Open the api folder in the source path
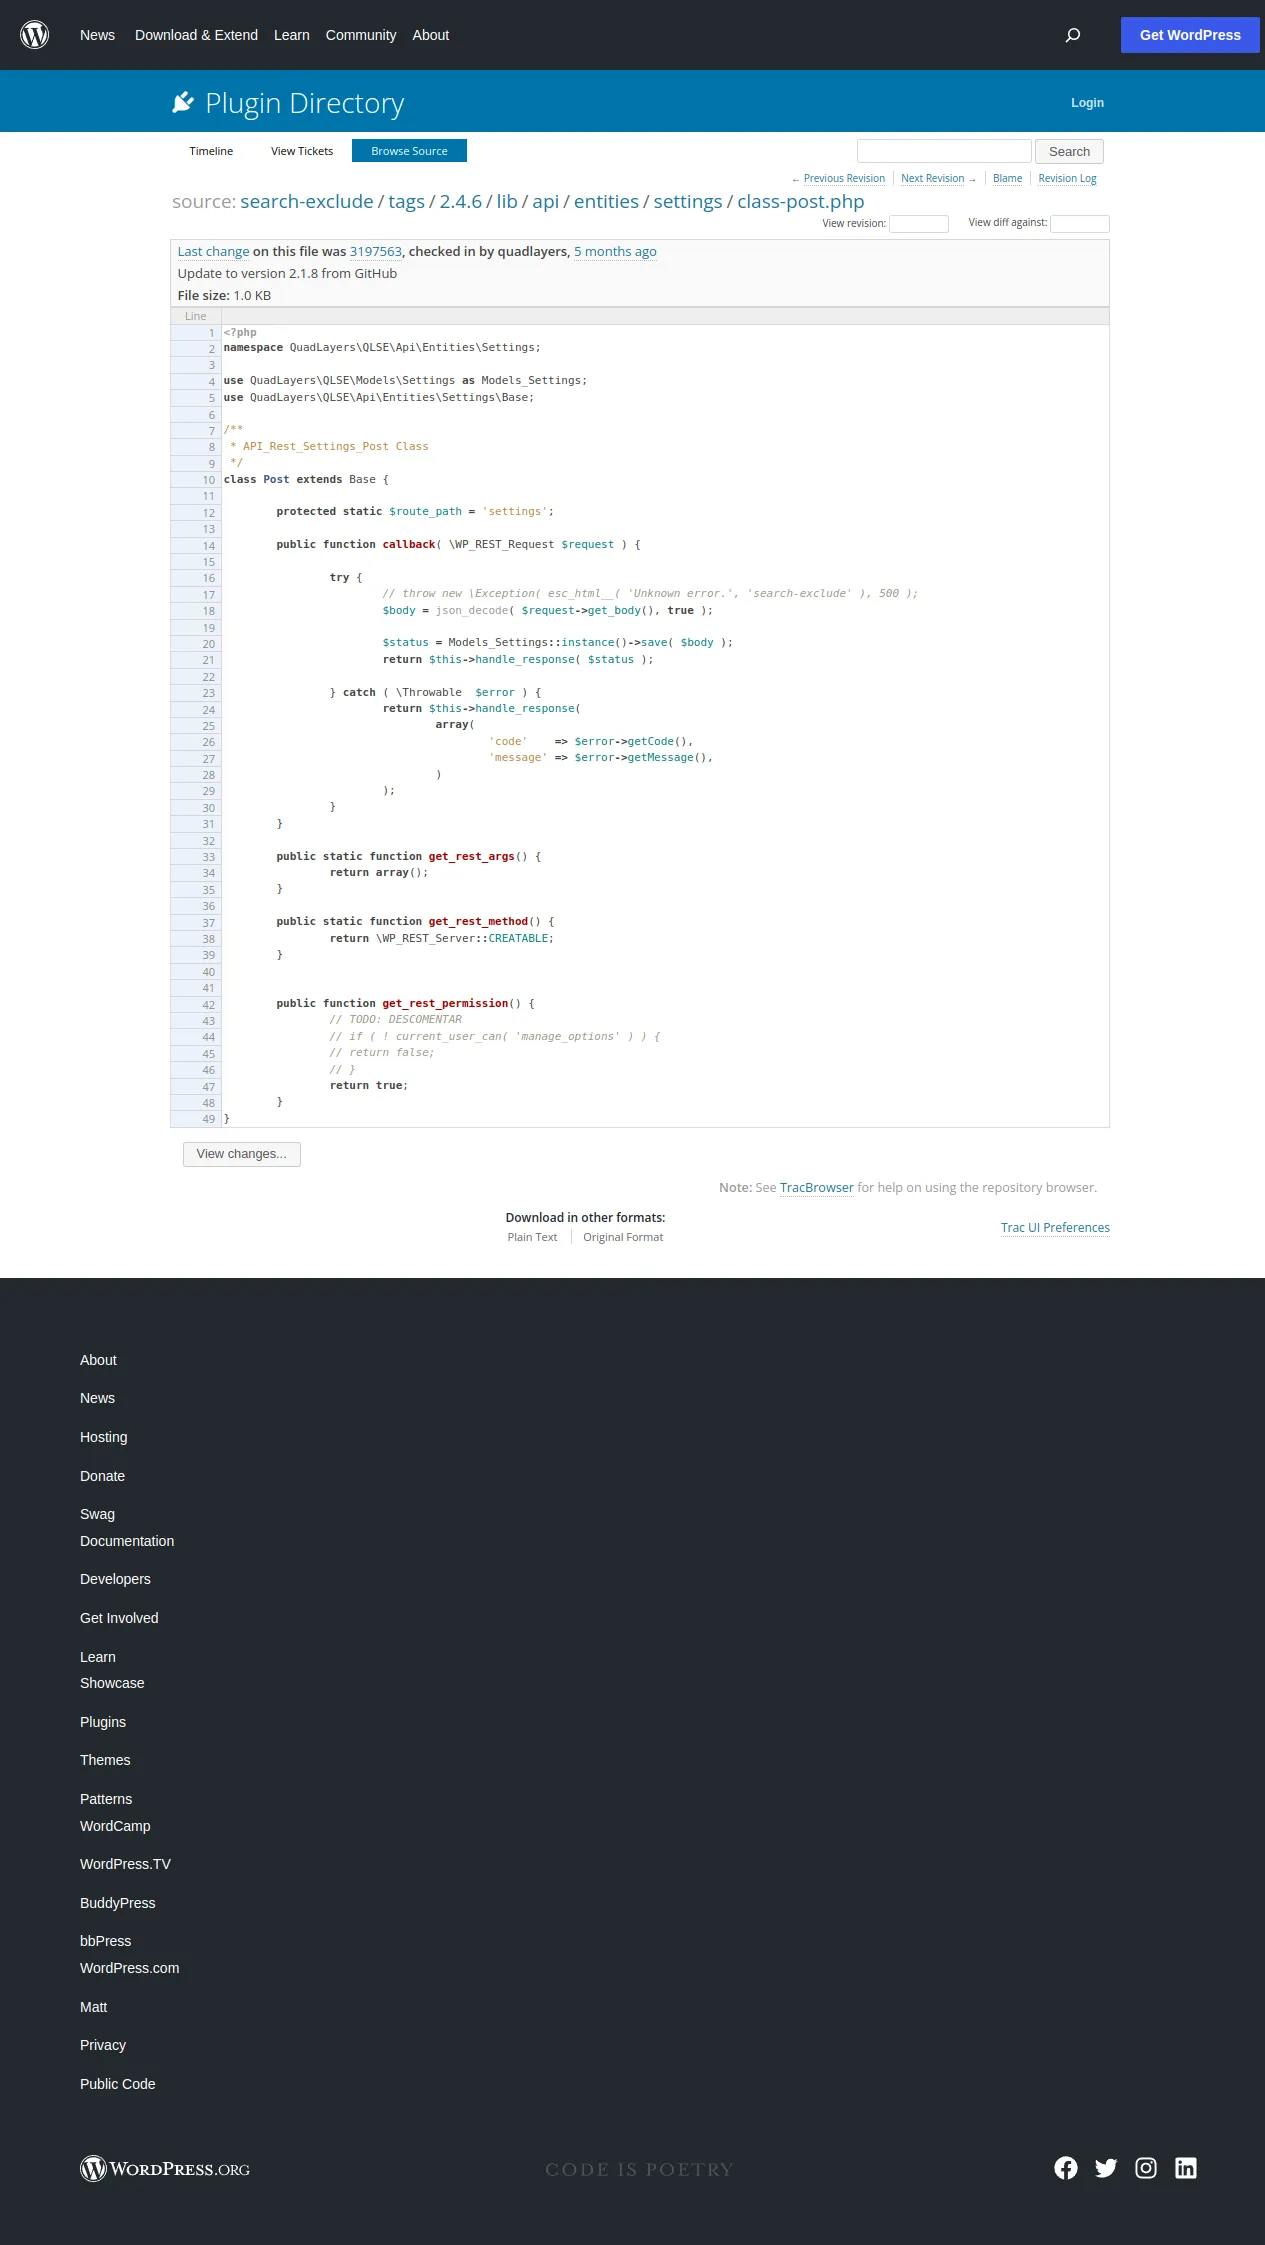Screen dimensions: 1265x2245 [545, 201]
